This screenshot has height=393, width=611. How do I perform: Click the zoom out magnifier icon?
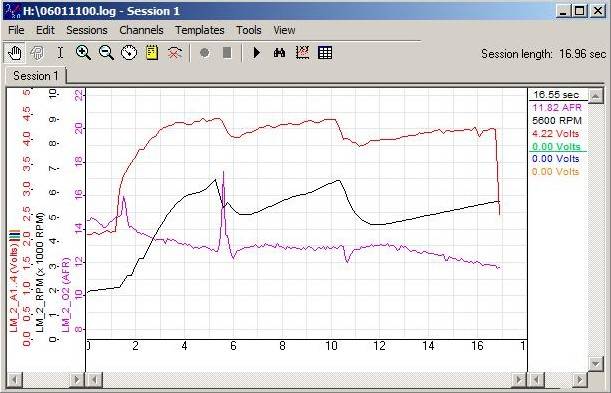[106, 53]
